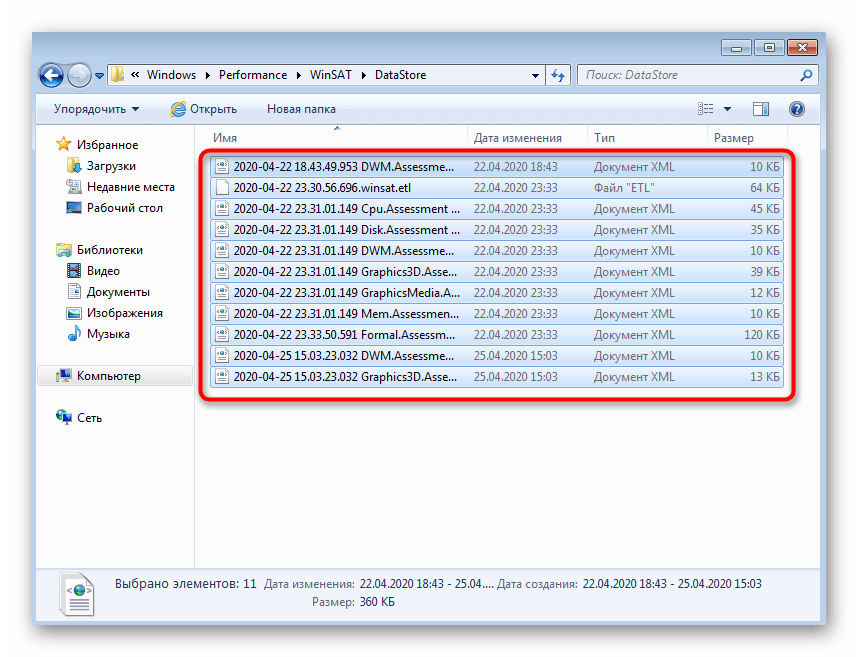Expand the Упорядочить dropdown menu
The image size is (858, 657).
[97, 109]
